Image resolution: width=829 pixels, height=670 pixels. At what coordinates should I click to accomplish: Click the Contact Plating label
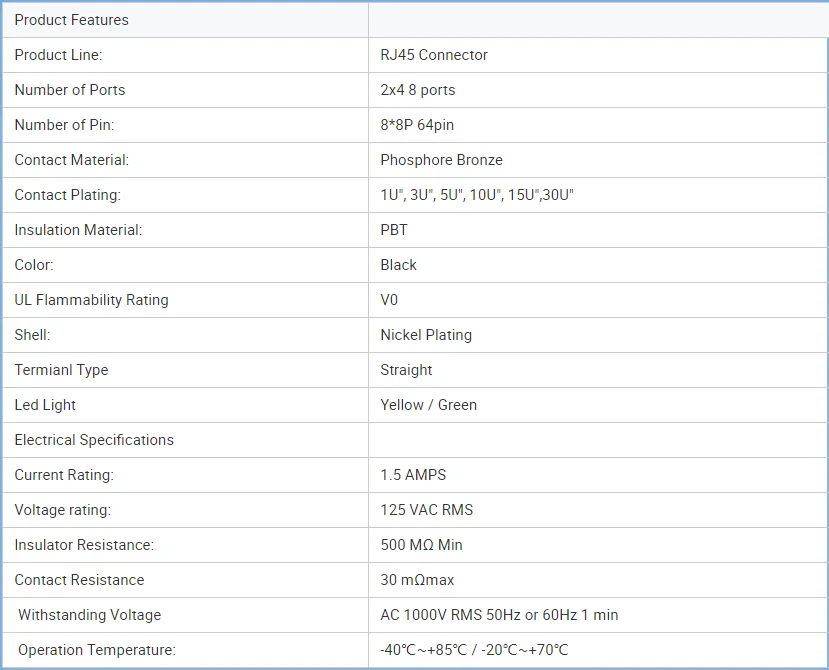(x=67, y=195)
